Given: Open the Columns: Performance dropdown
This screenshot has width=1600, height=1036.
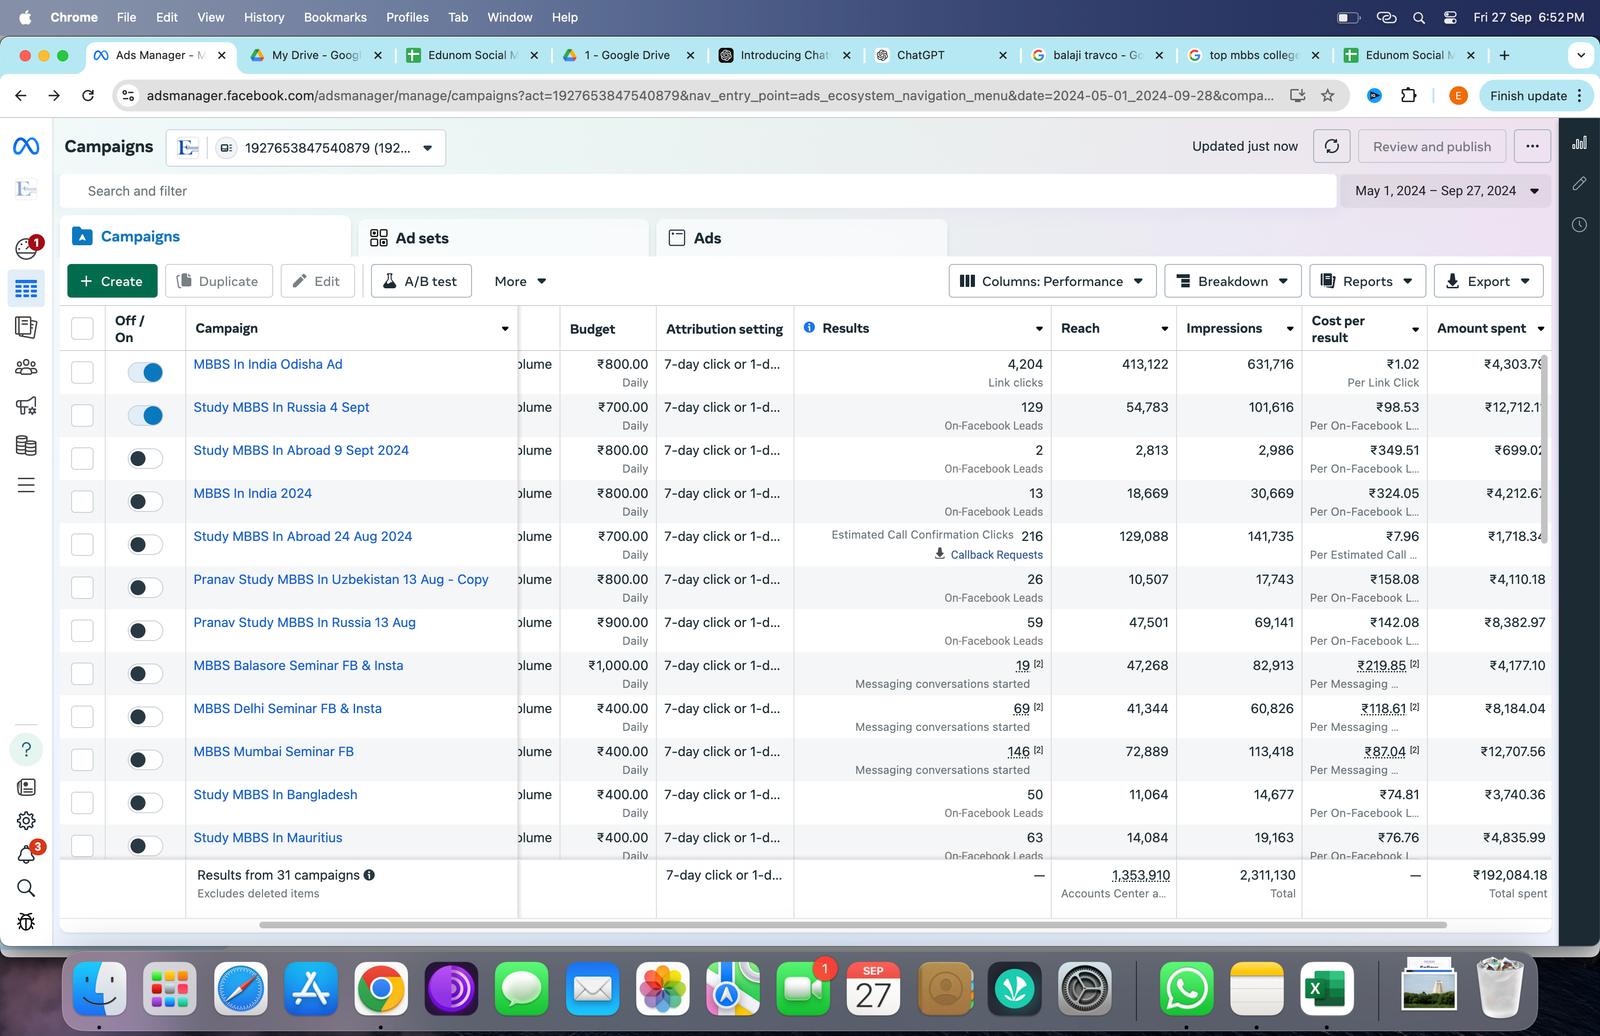Looking at the screenshot, I should 1051,282.
